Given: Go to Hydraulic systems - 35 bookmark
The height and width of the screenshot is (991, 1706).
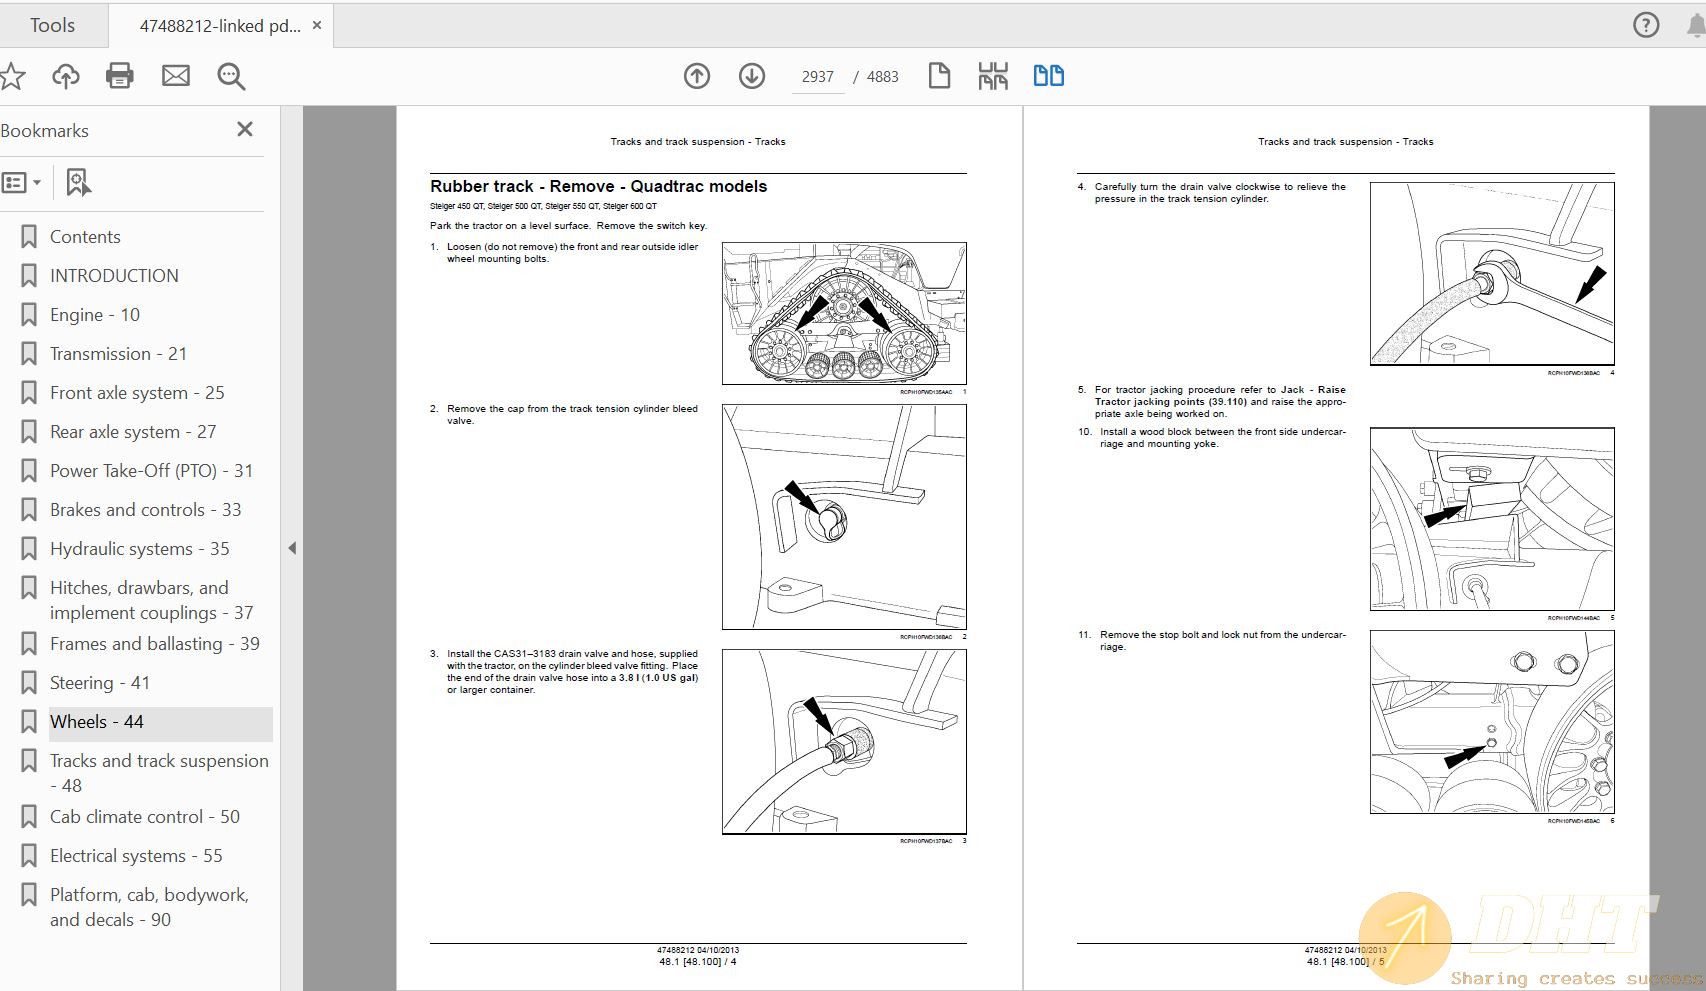Looking at the screenshot, I should coord(140,549).
